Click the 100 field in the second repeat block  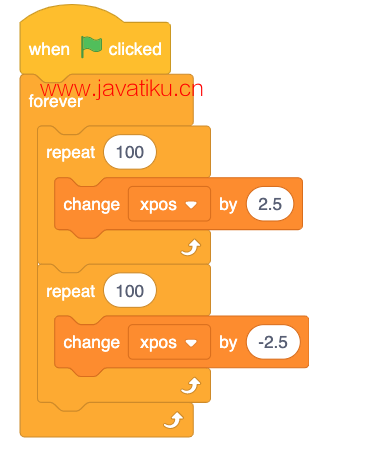click(130, 291)
